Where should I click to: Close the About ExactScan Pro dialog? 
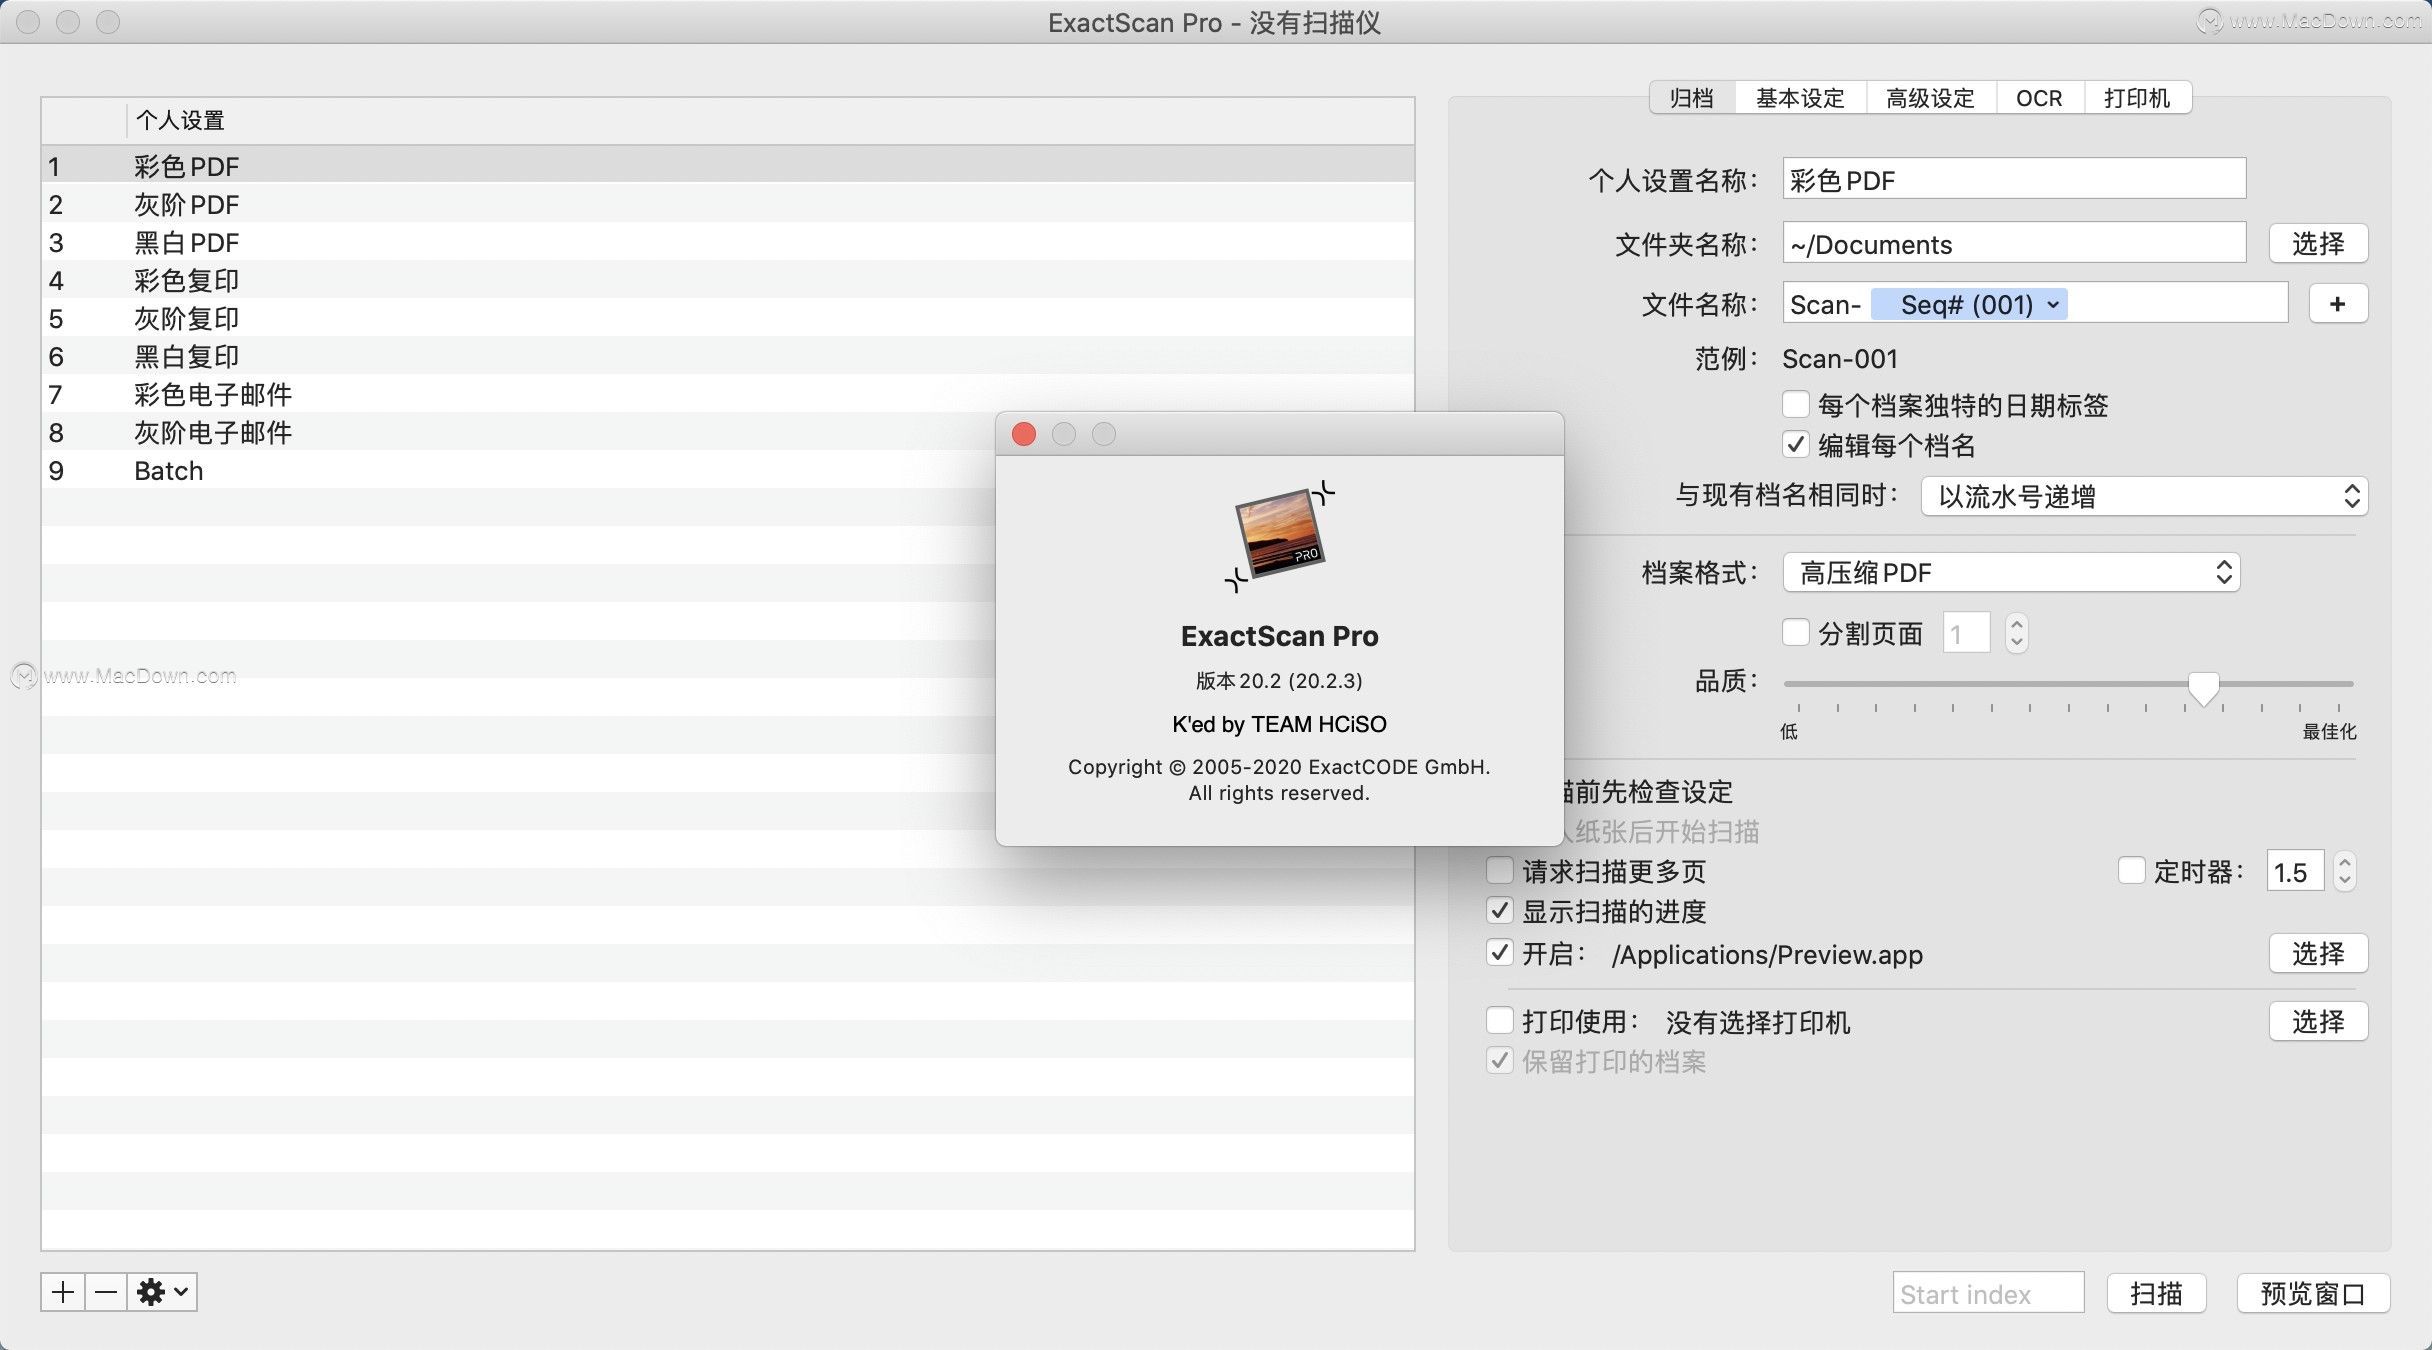1024,434
